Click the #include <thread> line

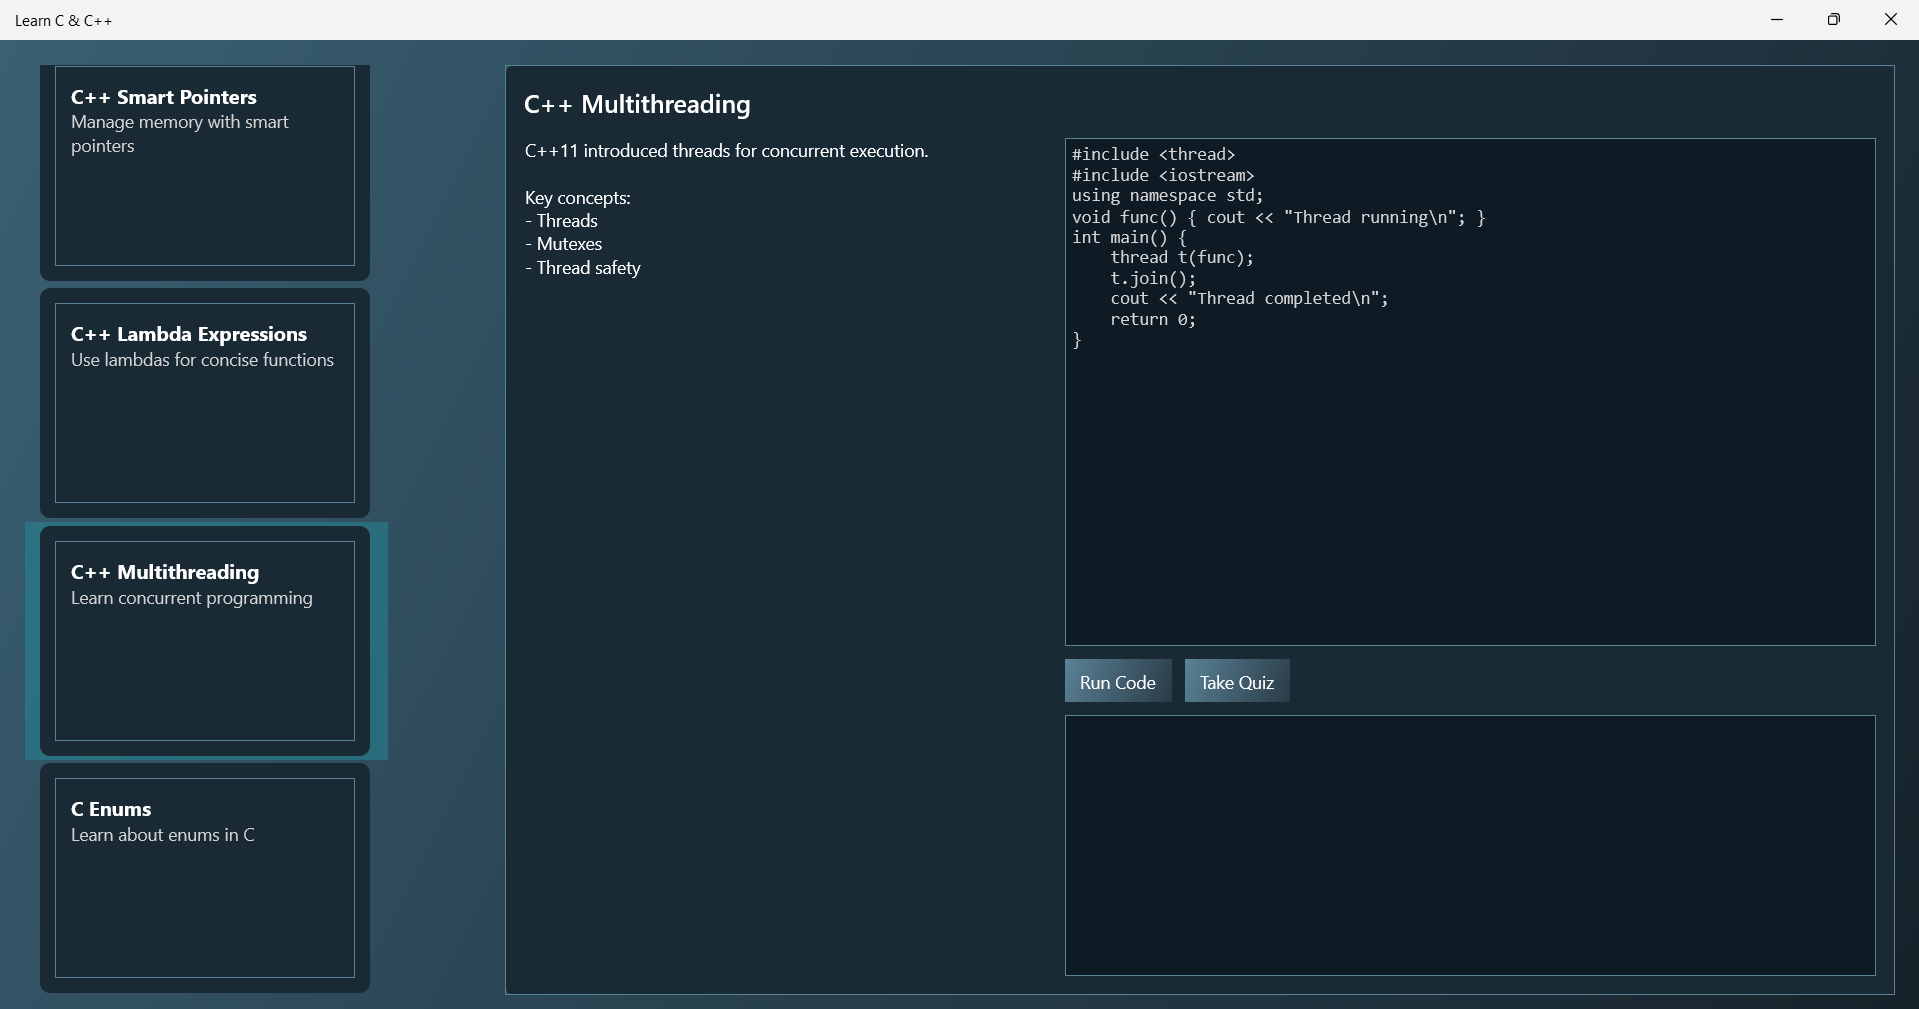click(1152, 154)
